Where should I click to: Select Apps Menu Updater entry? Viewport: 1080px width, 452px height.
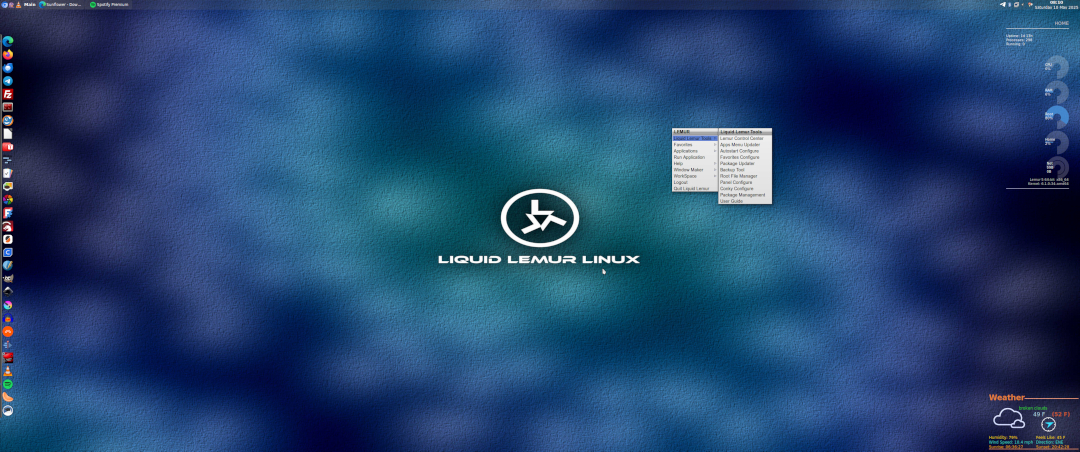(745, 145)
